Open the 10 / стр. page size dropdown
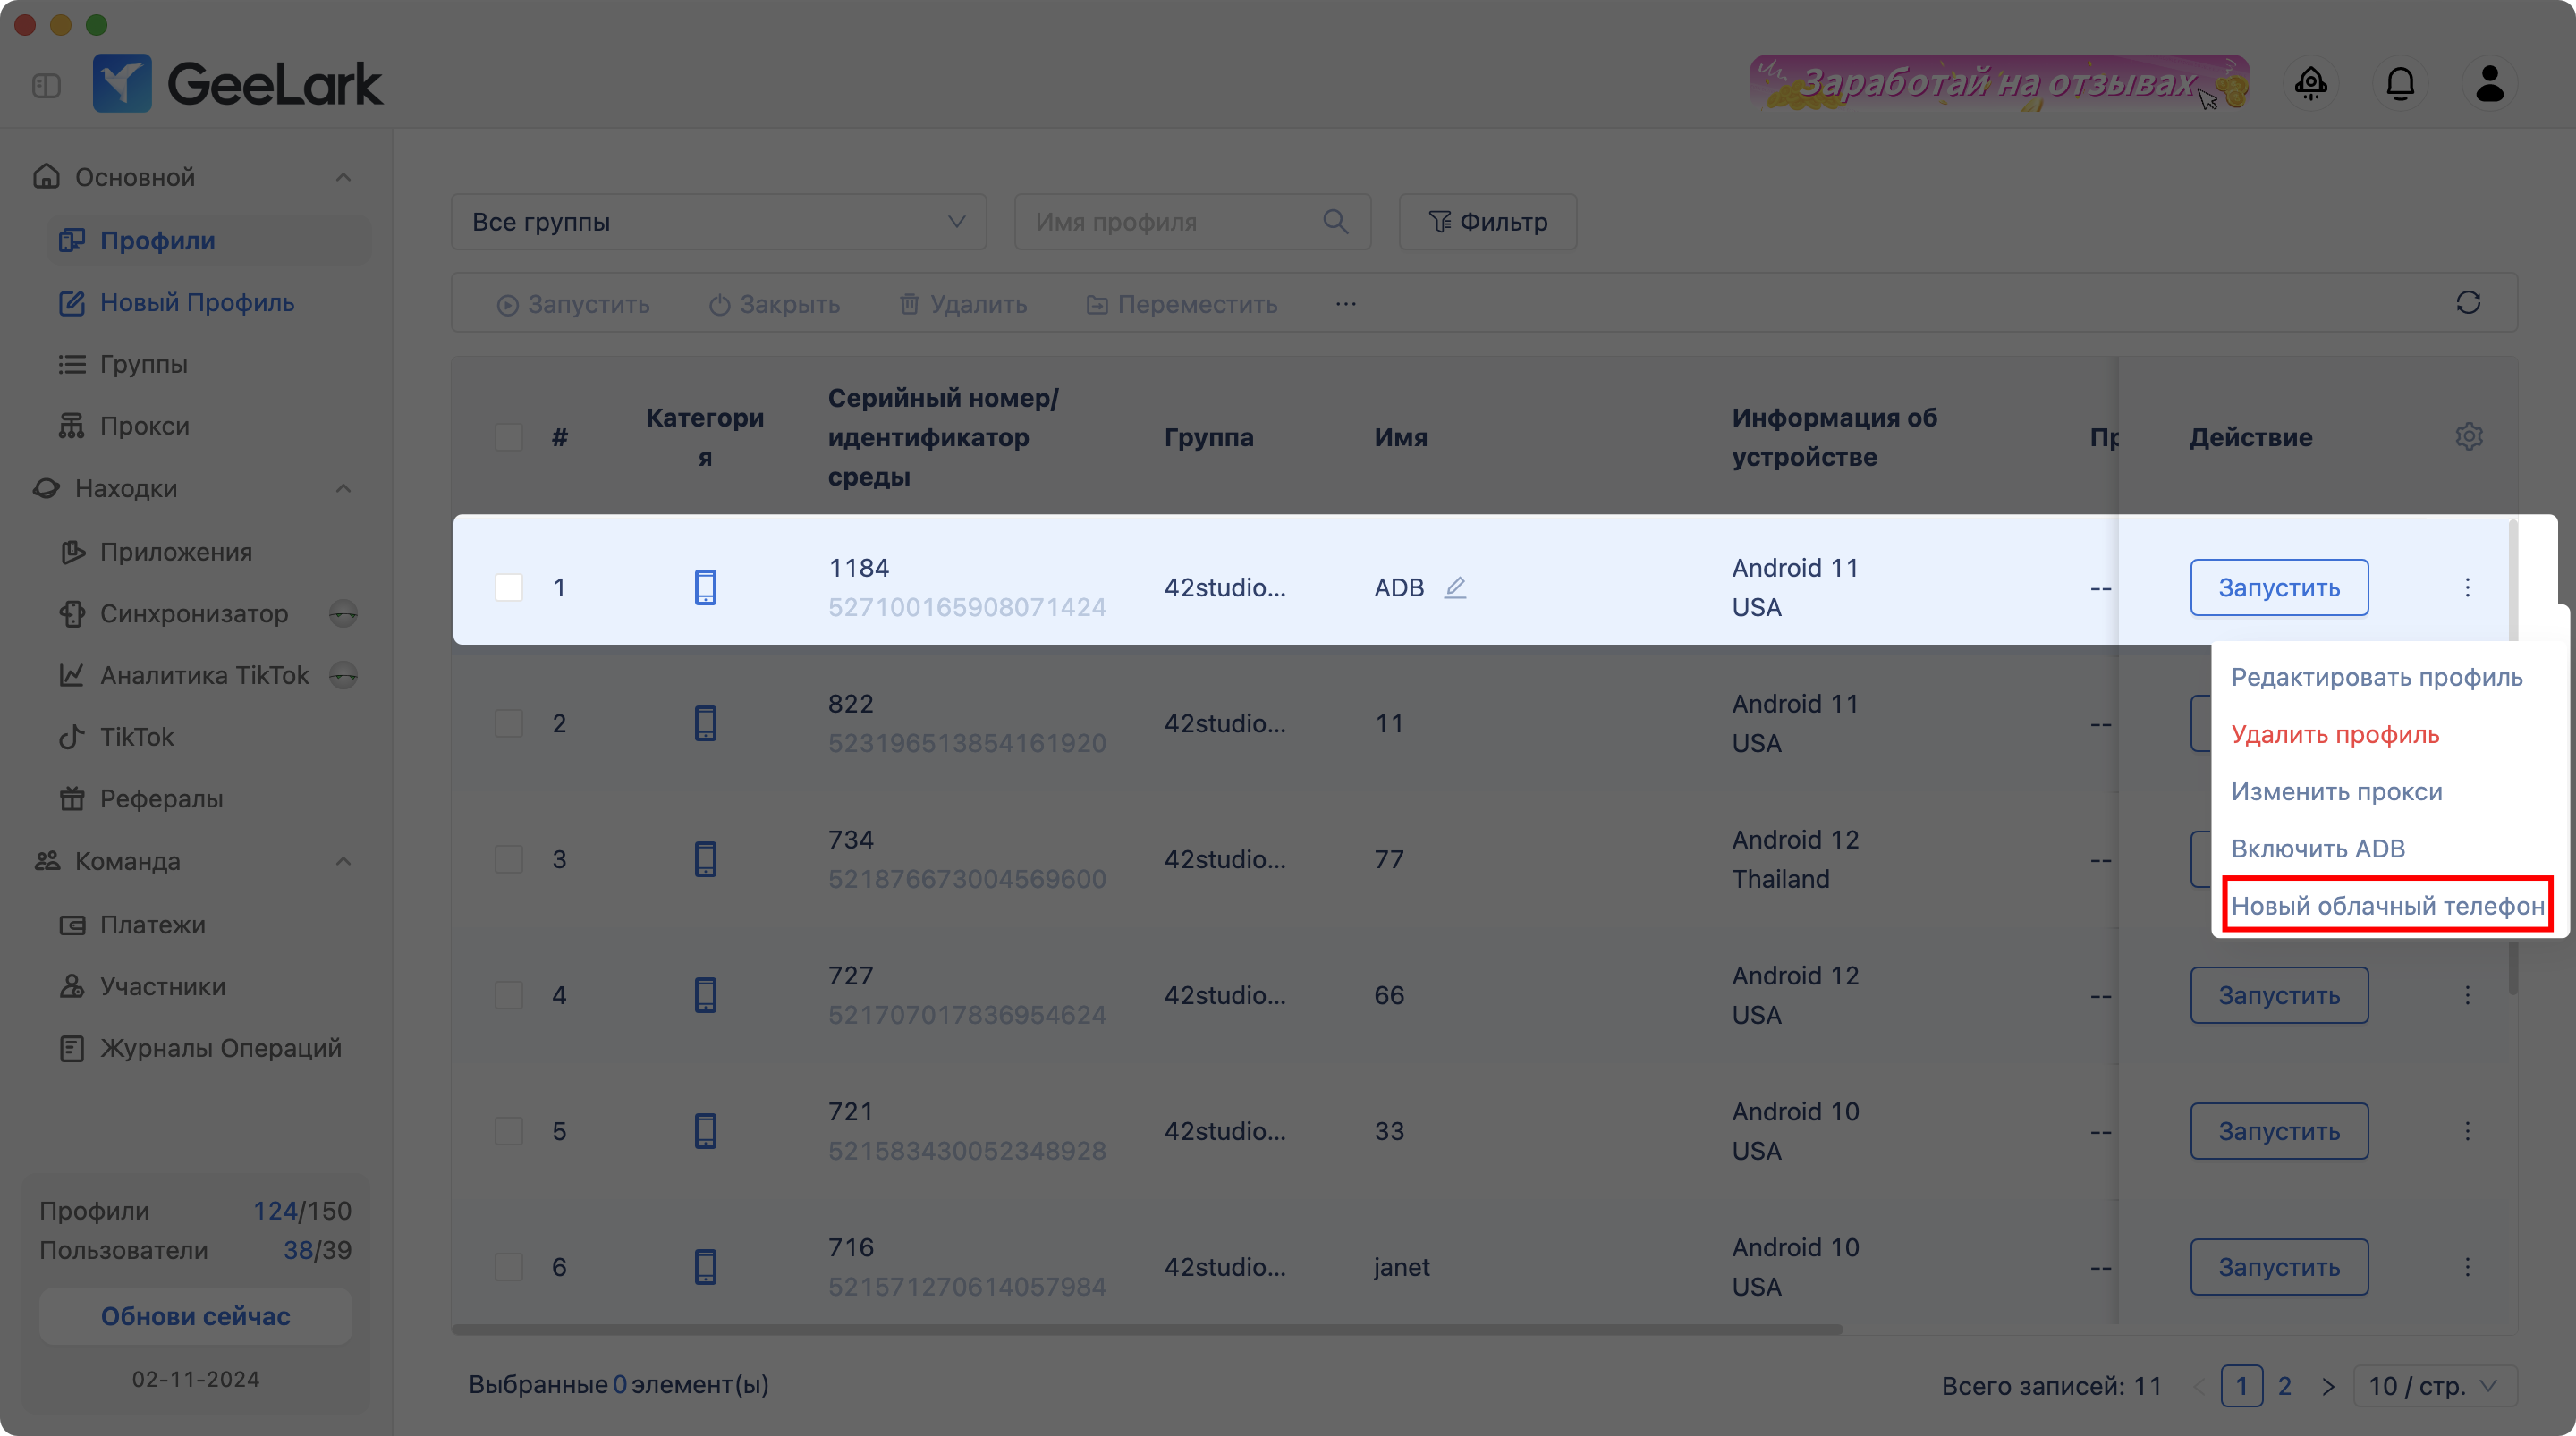 tap(2434, 1387)
